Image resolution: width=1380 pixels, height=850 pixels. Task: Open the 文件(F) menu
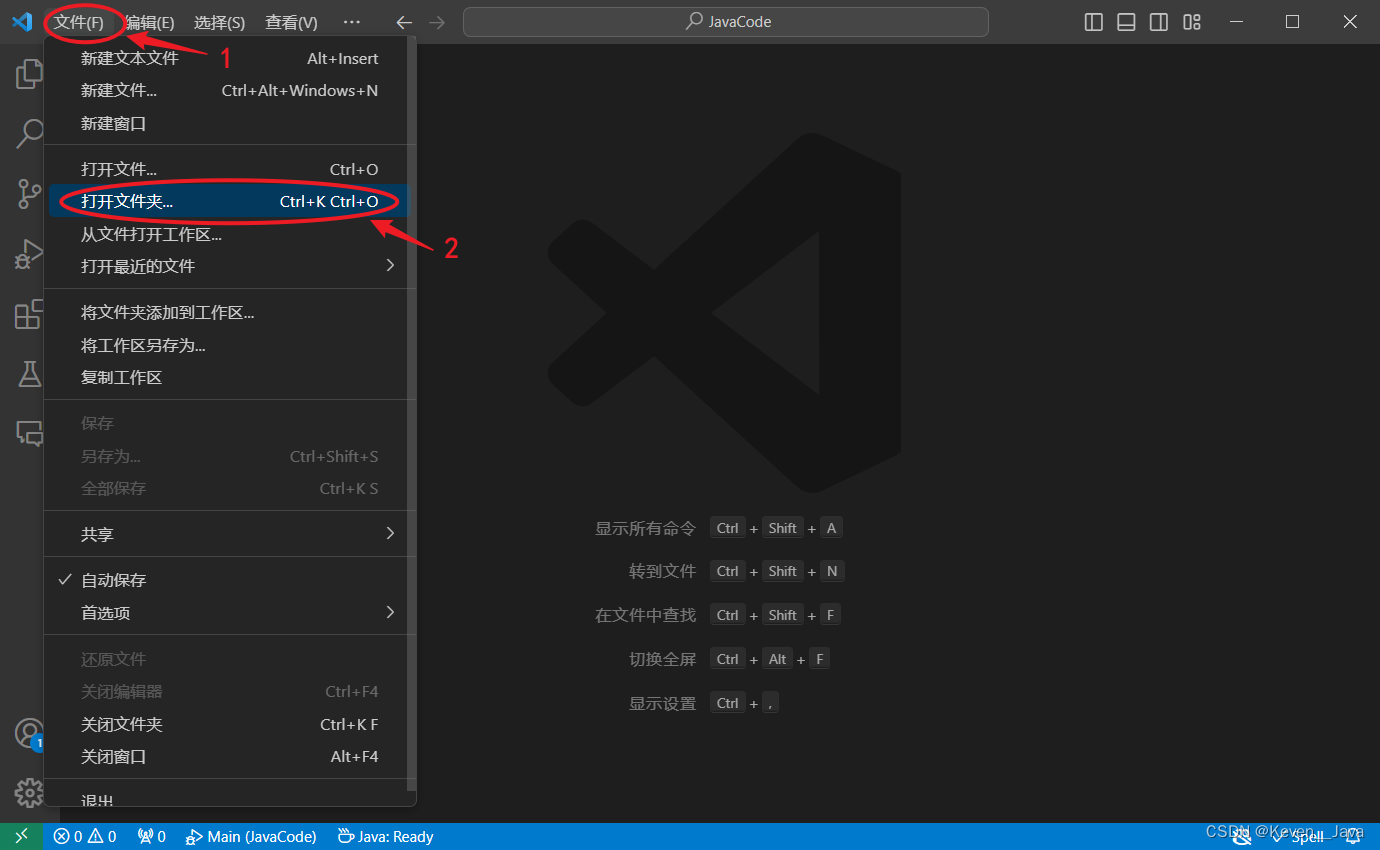pos(79,22)
